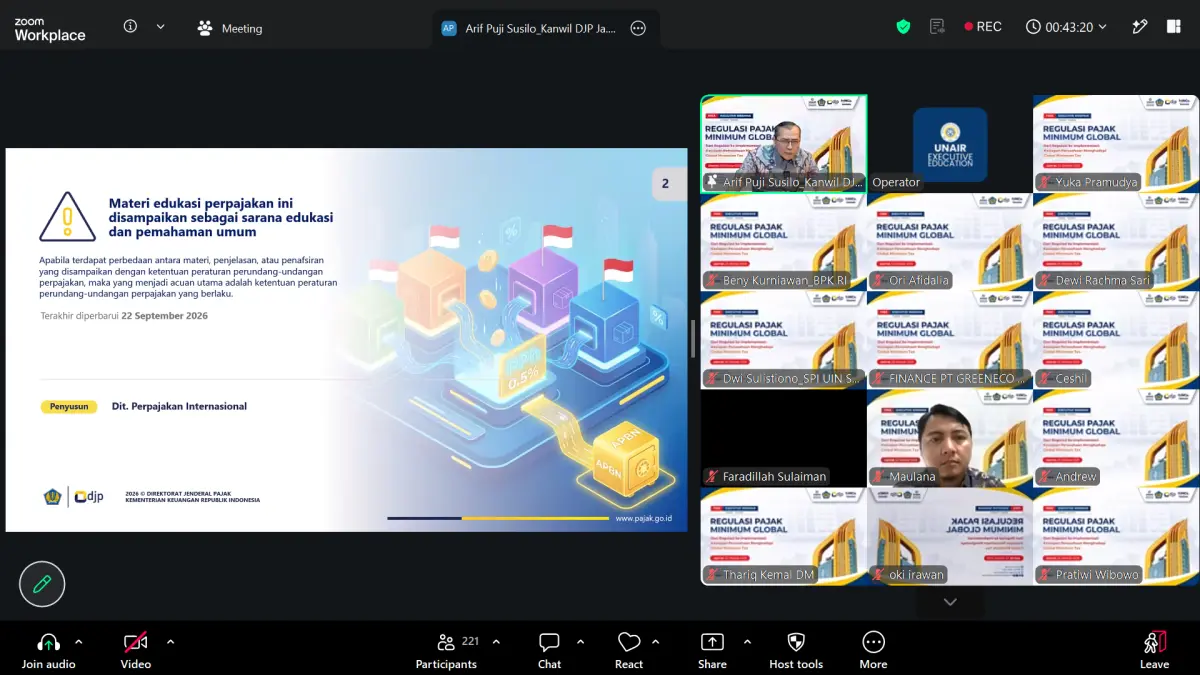Click the www.pajak.go.id link on slide
The image size is (1200, 675).
click(644, 518)
